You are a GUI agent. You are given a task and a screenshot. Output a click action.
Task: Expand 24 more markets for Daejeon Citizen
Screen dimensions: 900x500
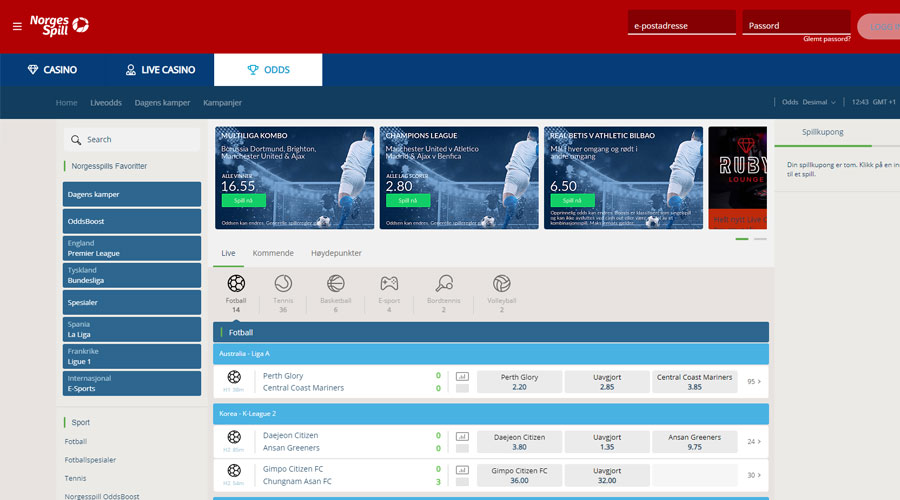click(754, 442)
